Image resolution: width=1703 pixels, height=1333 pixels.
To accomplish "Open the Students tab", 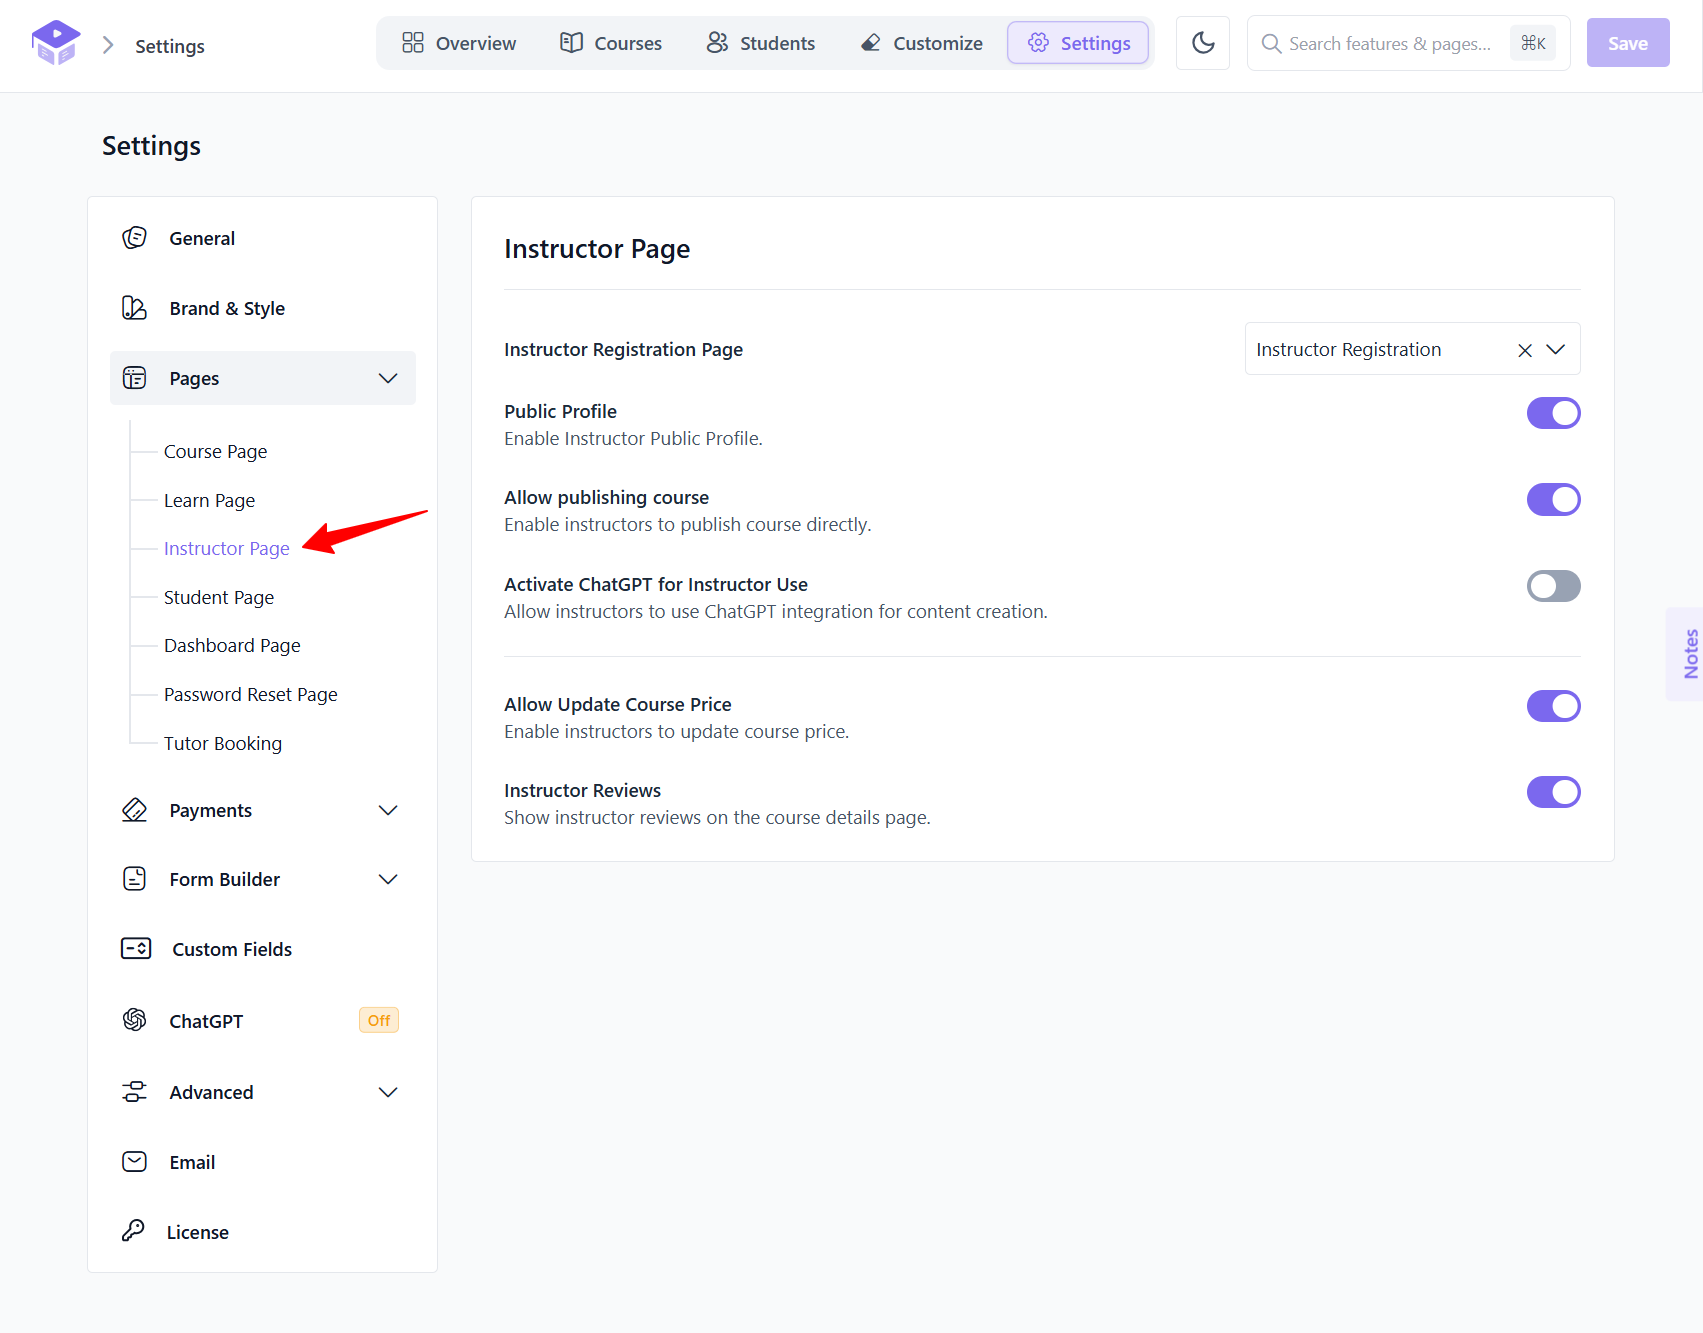I will pos(761,43).
